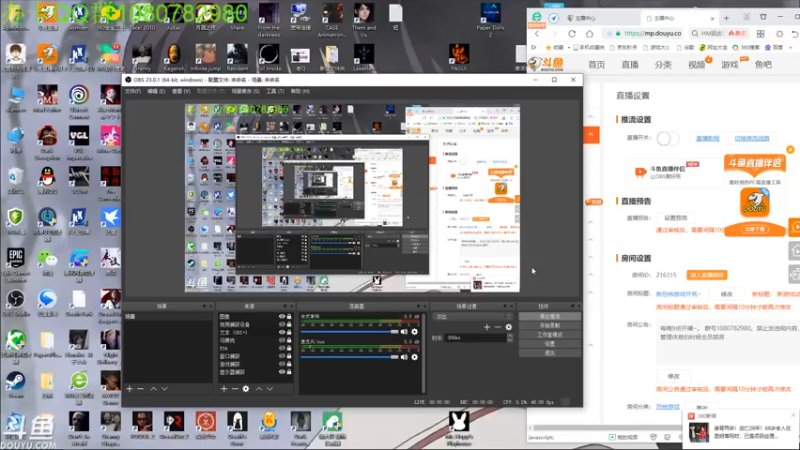800x450 pixels.
Task: Toggle lock on 图像 source
Action: [289, 316]
